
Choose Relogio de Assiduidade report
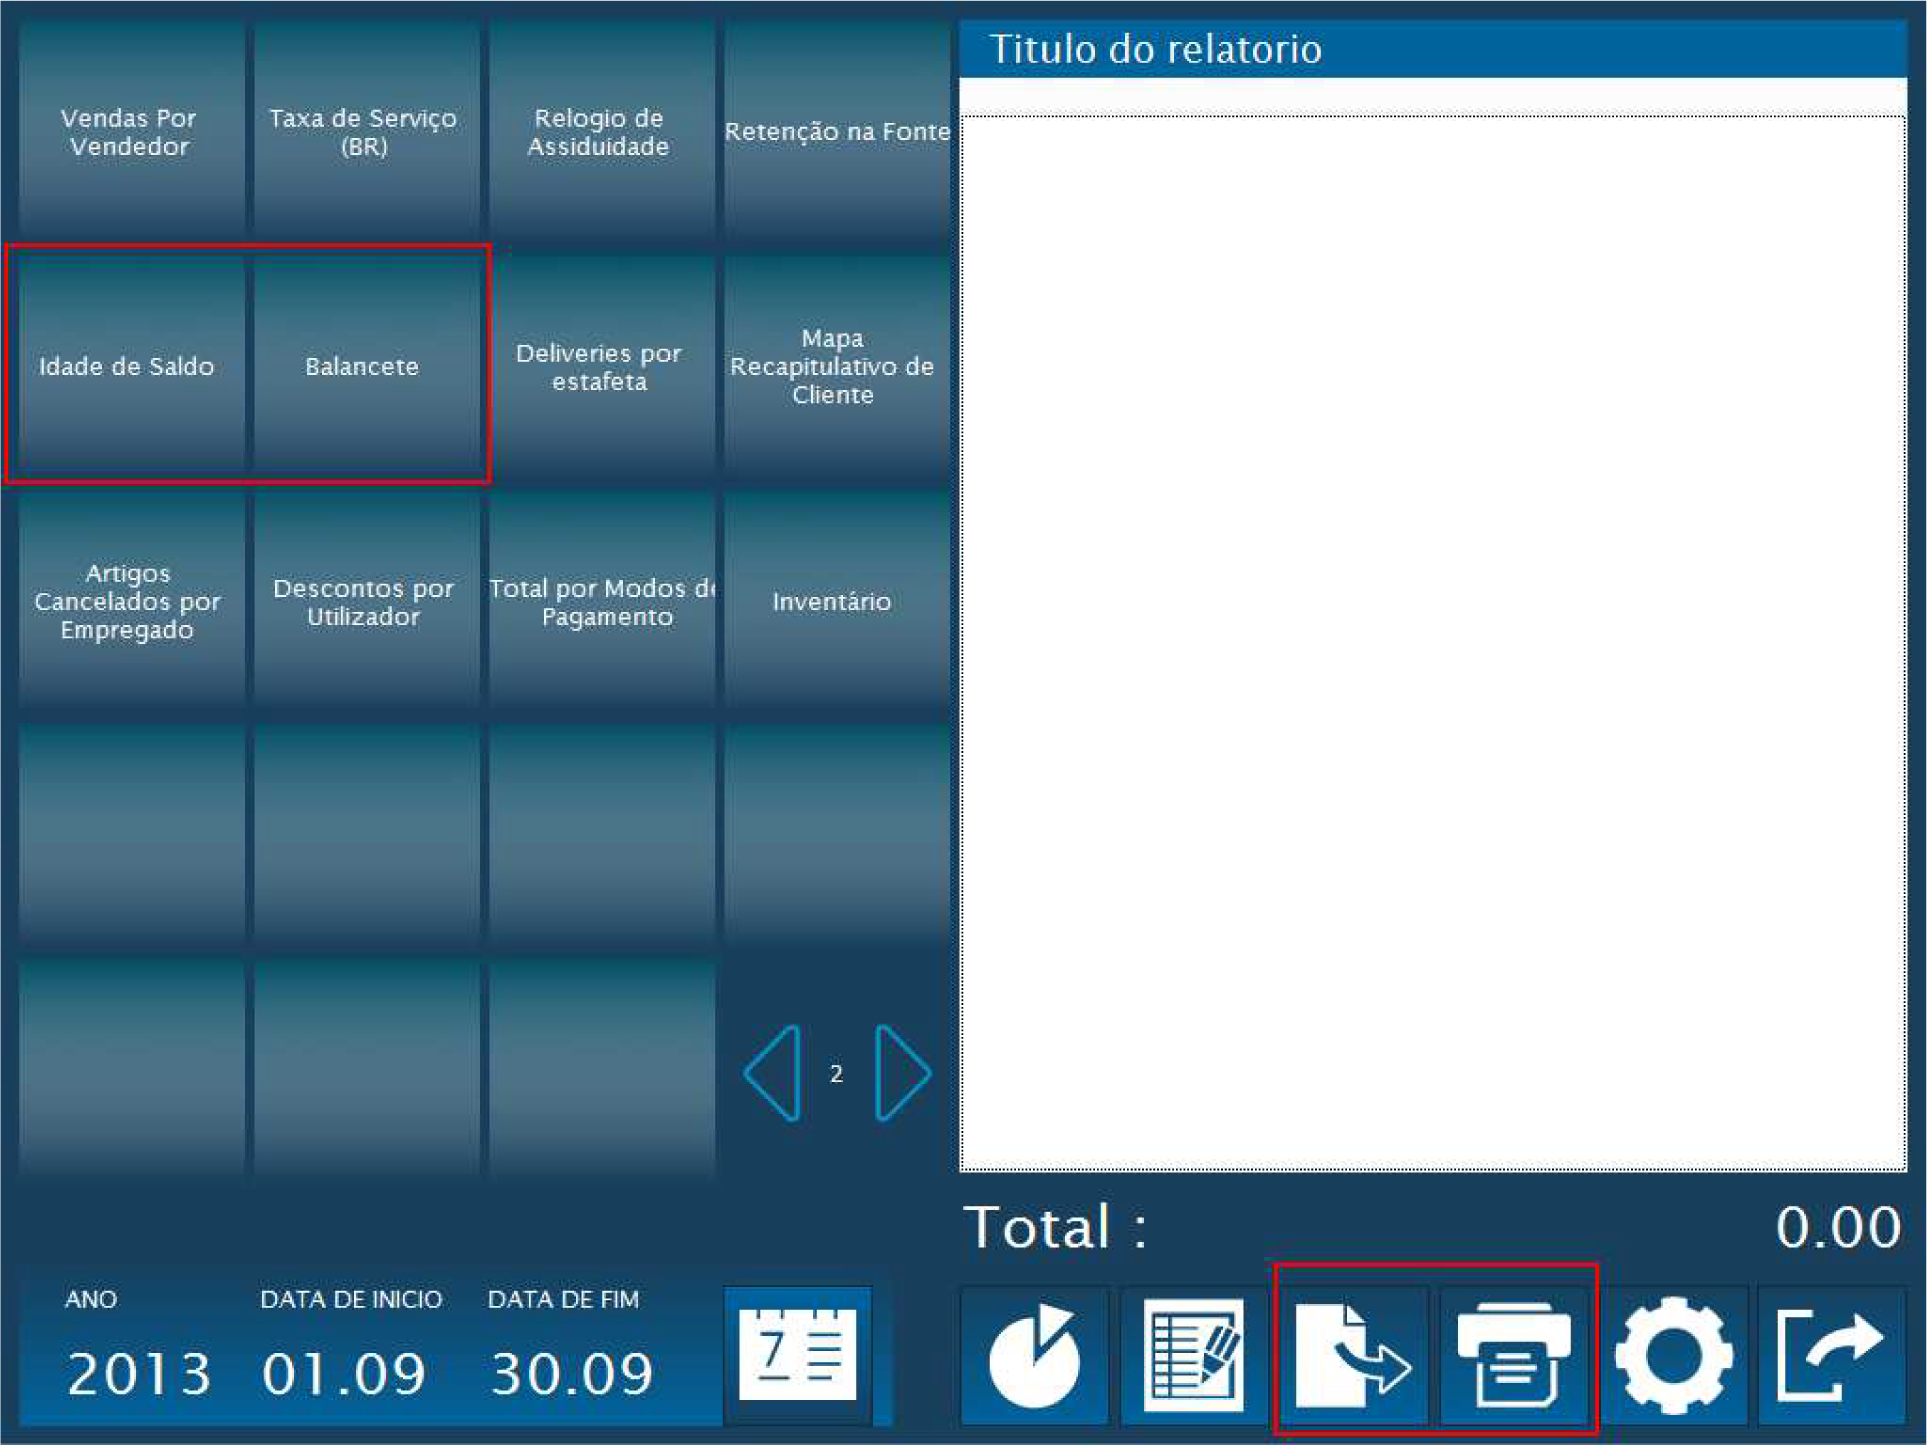tap(600, 131)
